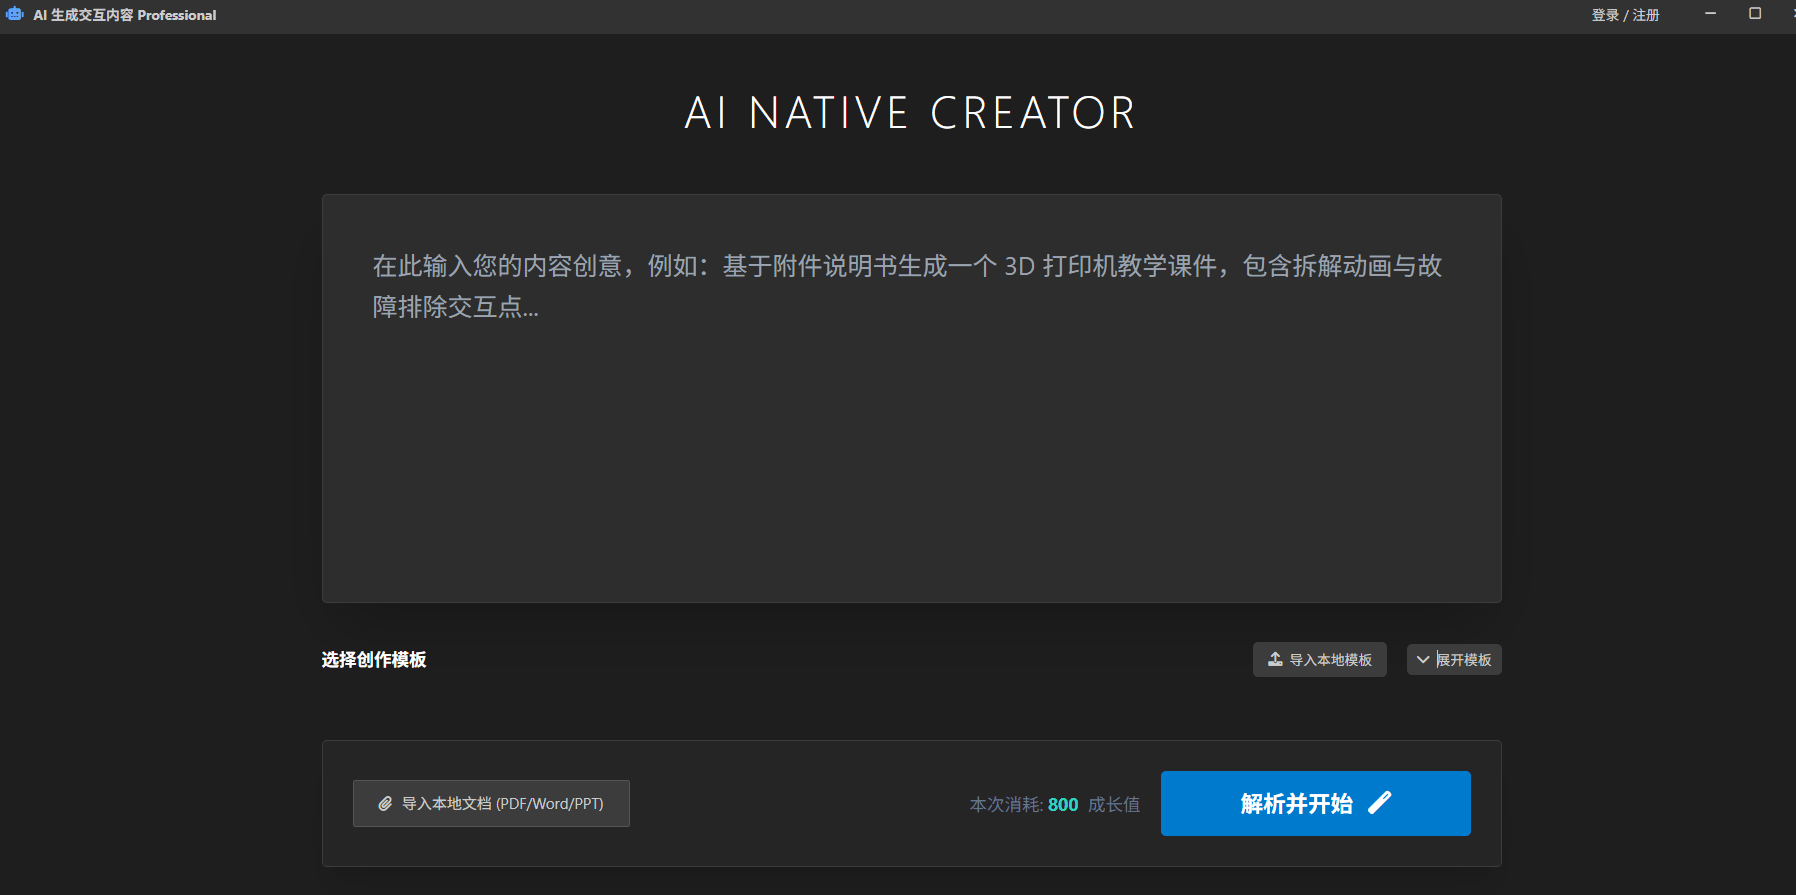This screenshot has height=895, width=1796.
Task: Click the 本次消耗 cost label
Action: pyautogui.click(x=1005, y=805)
